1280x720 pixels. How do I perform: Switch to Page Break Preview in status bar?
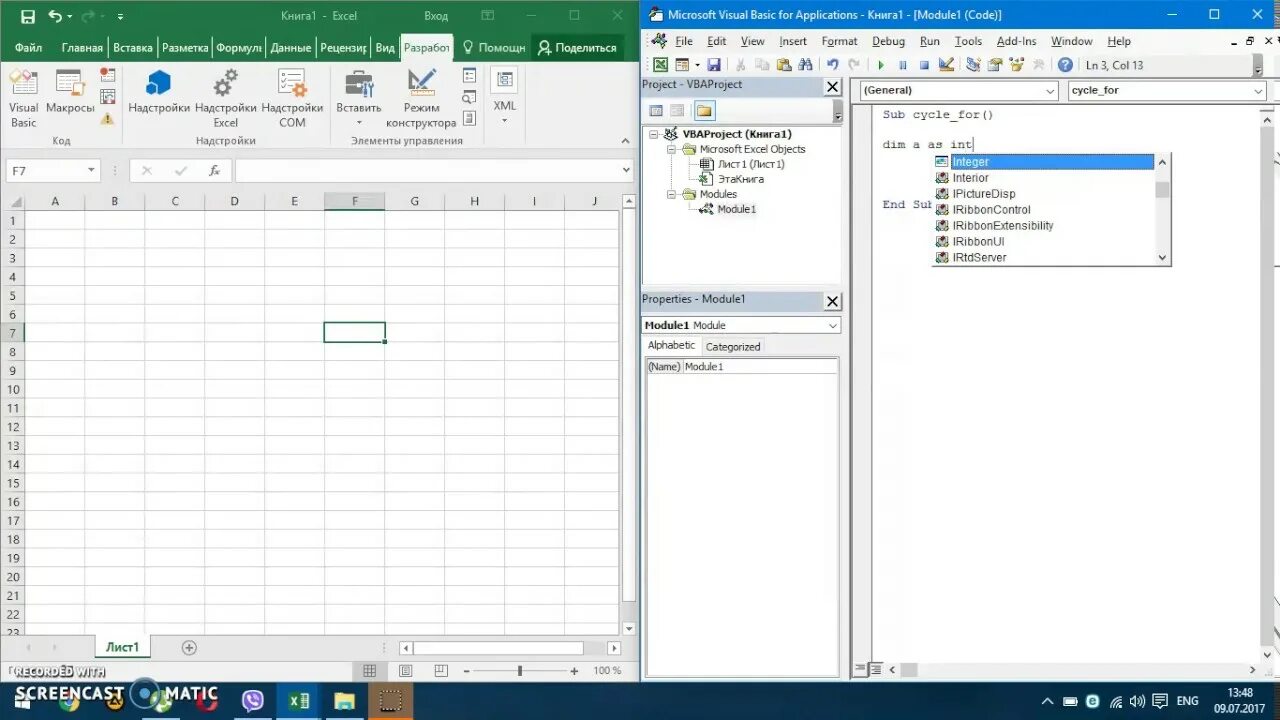(441, 671)
